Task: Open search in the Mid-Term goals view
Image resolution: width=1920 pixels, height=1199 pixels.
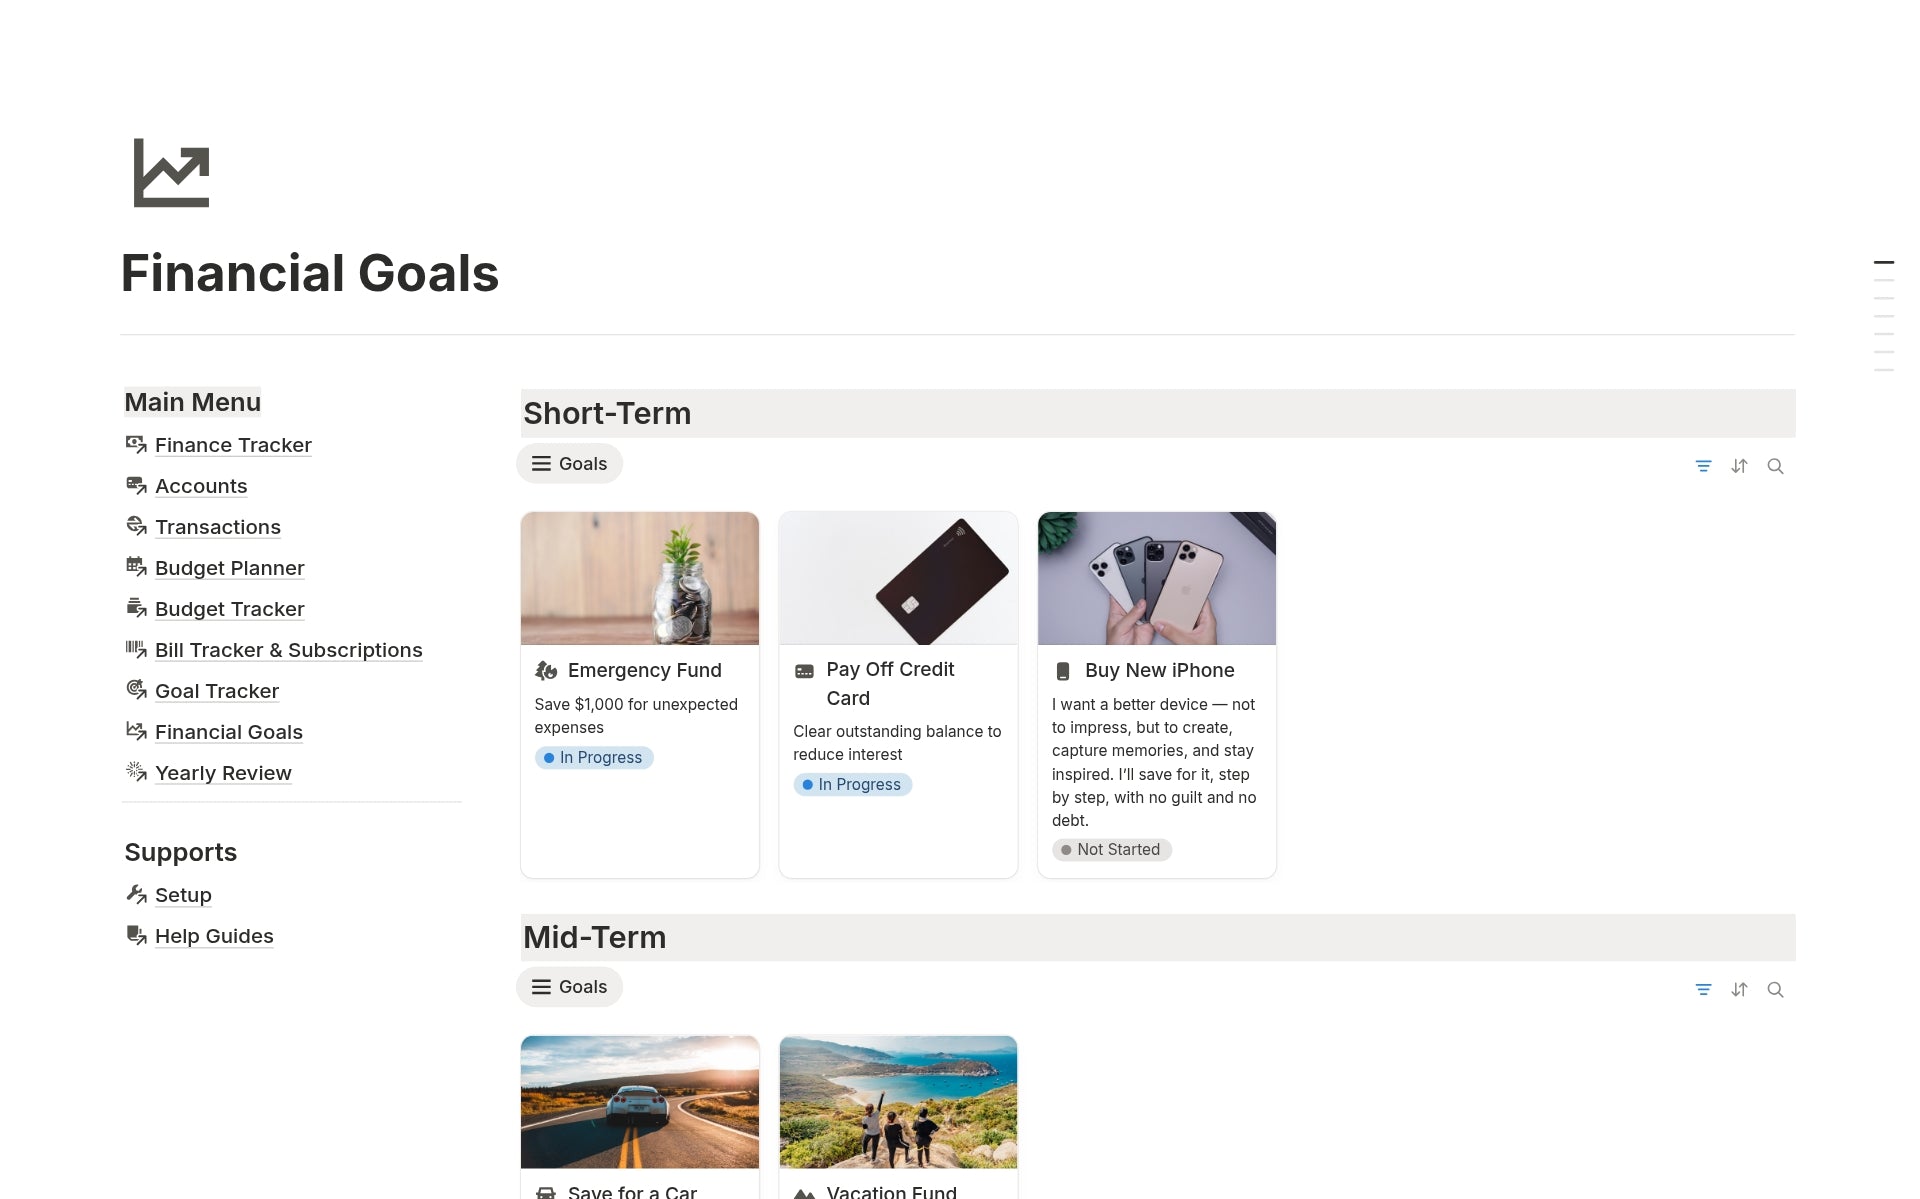Action: pyautogui.click(x=1775, y=989)
